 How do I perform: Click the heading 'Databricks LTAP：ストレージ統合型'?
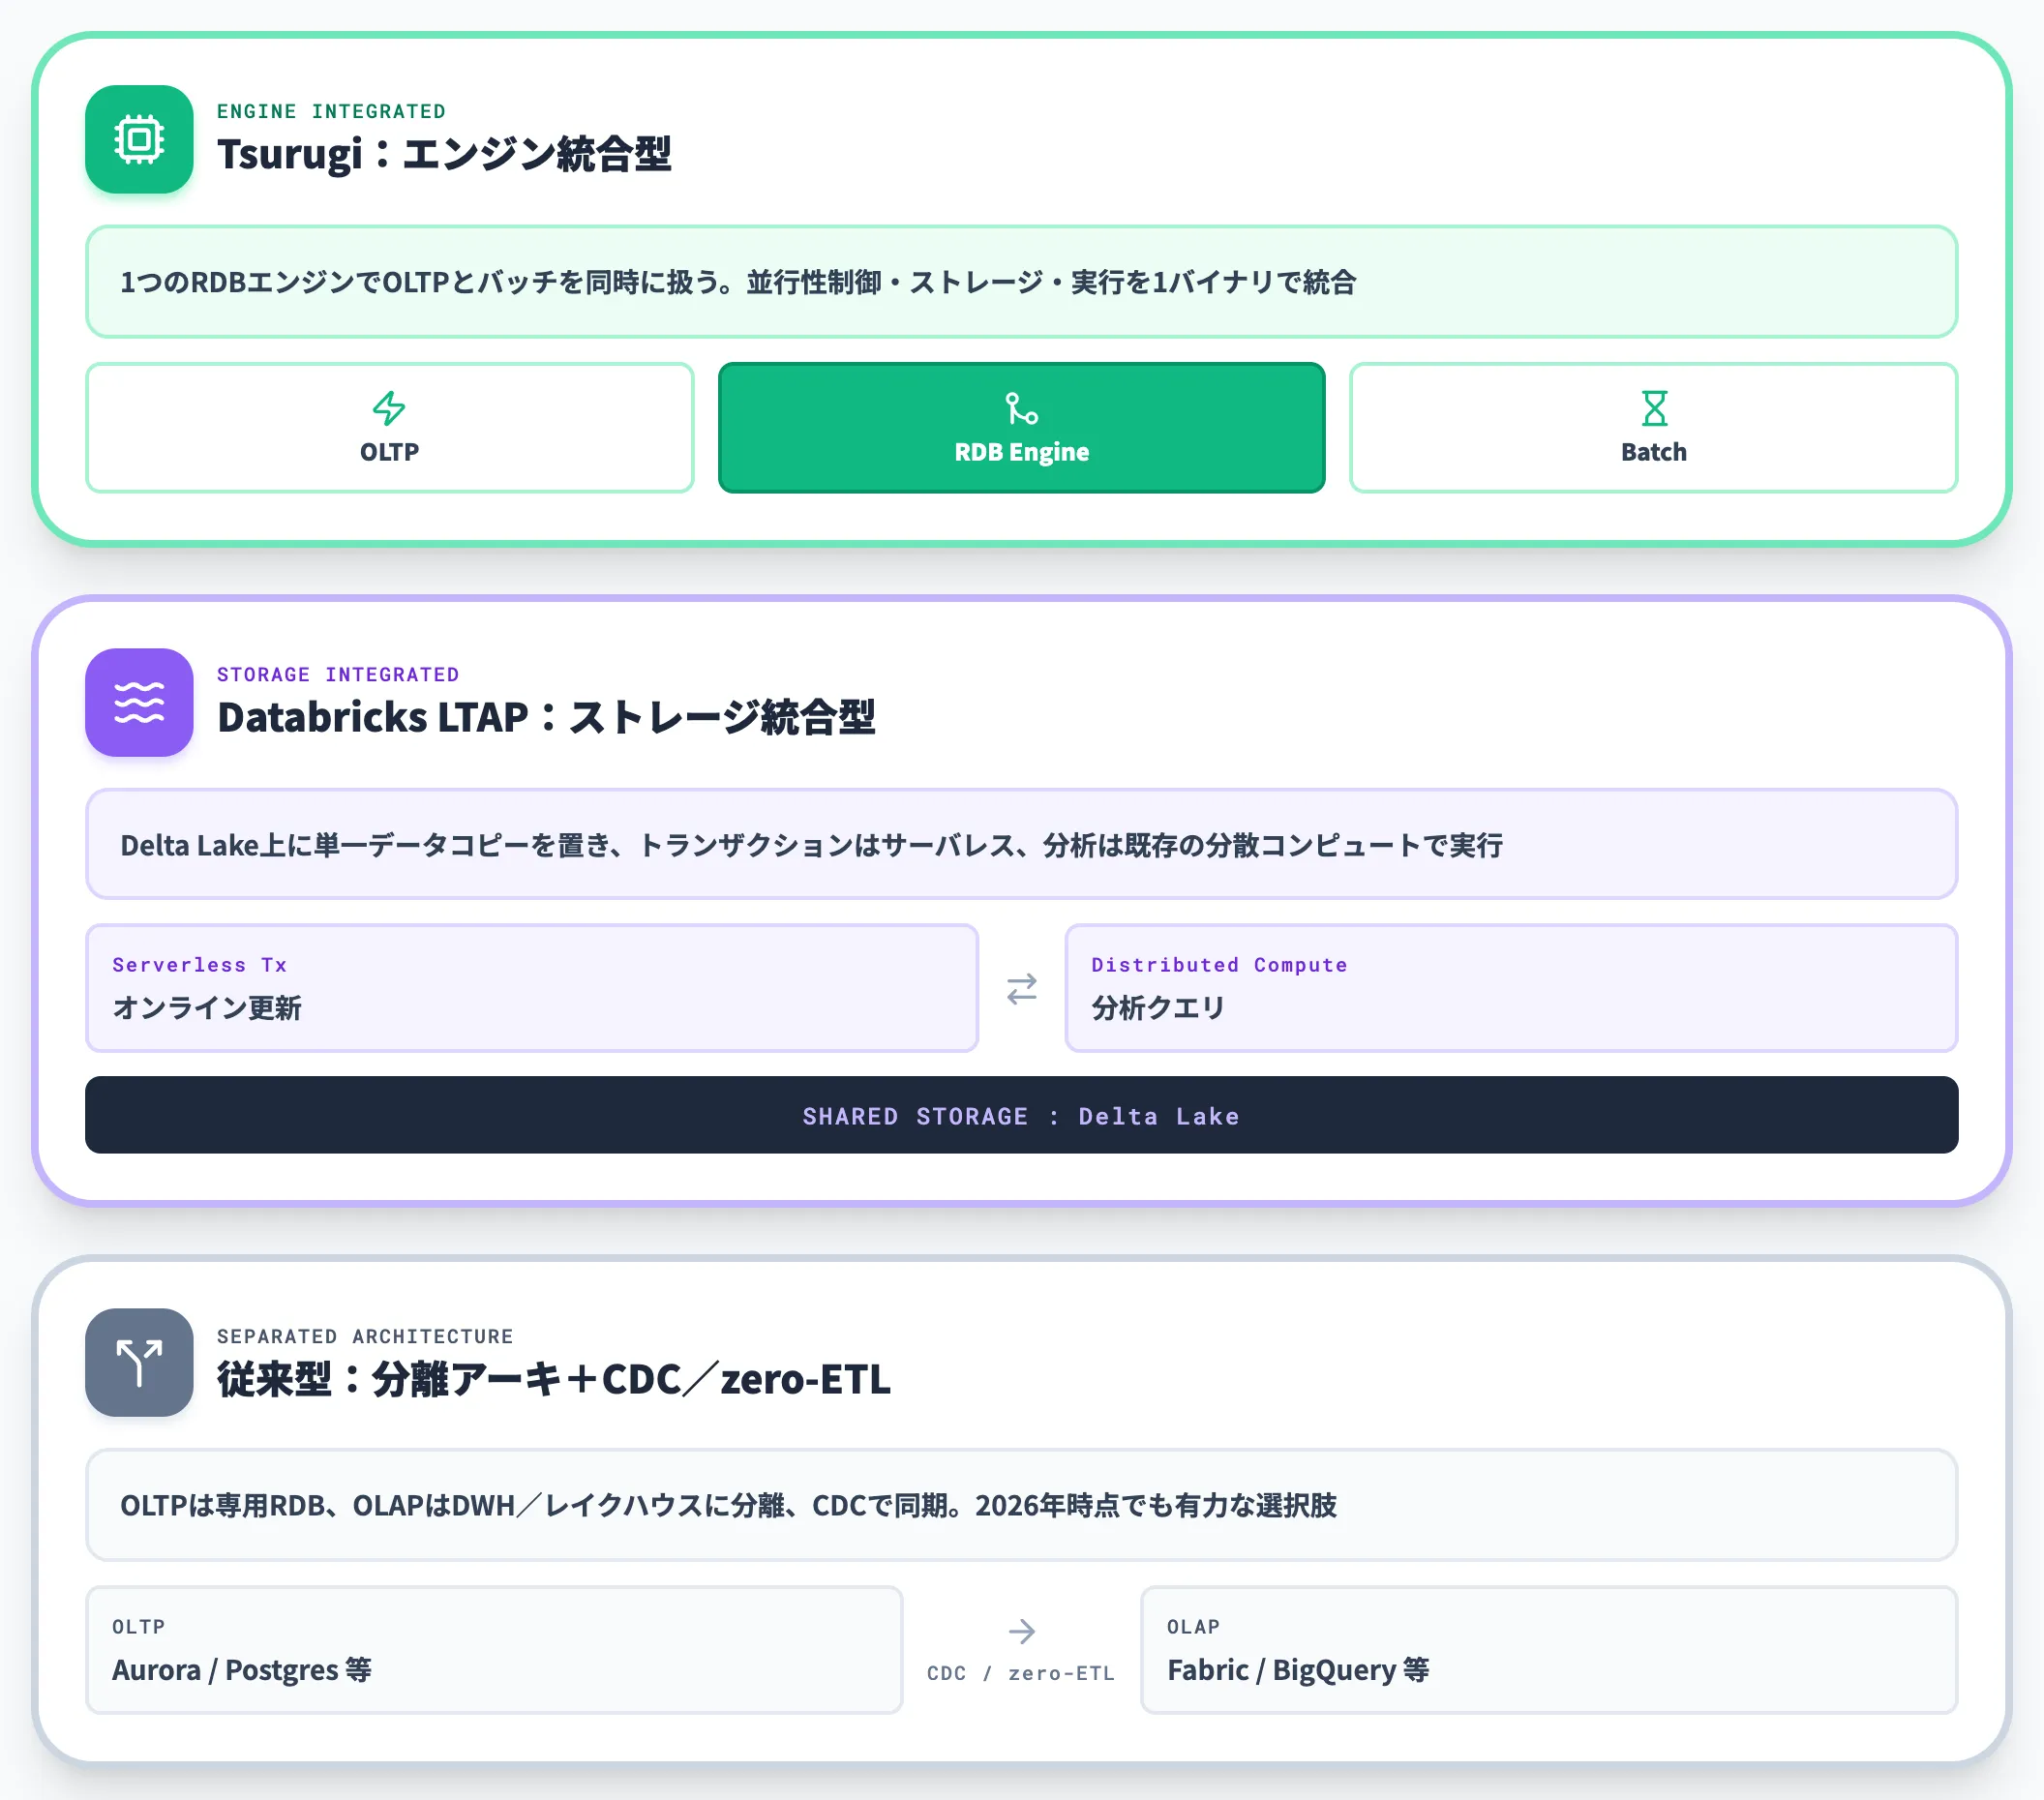[546, 718]
